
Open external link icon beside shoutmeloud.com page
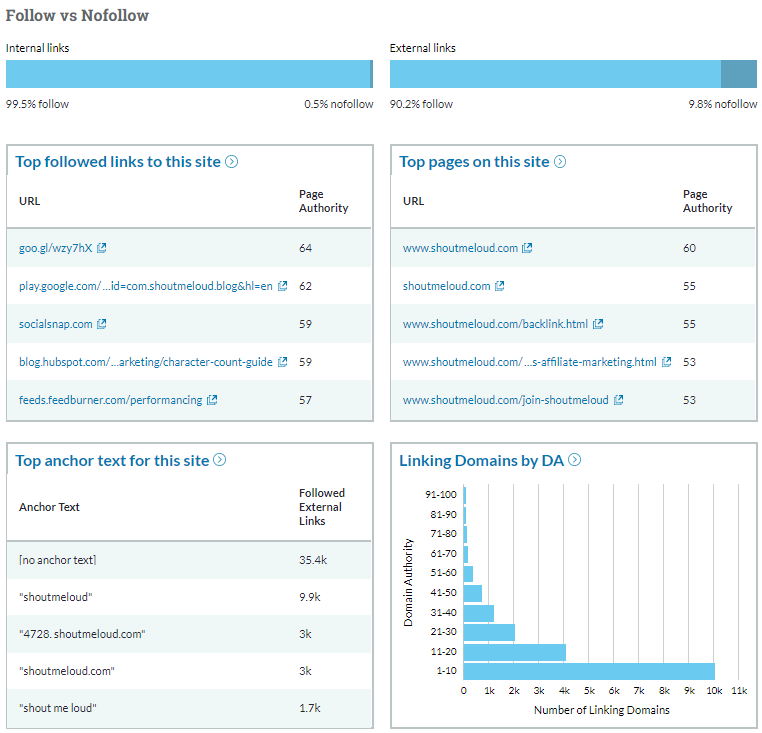click(500, 286)
